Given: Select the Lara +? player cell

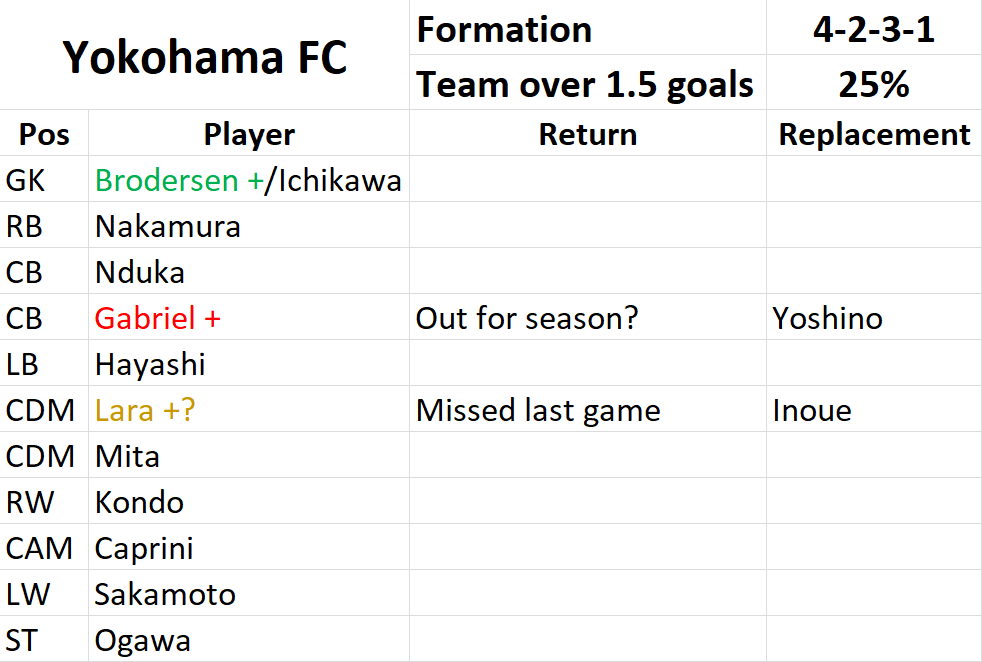Looking at the screenshot, I should click(249, 410).
